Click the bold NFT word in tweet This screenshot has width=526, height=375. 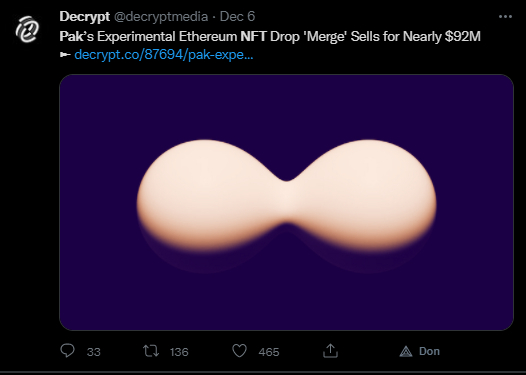pyautogui.click(x=253, y=36)
